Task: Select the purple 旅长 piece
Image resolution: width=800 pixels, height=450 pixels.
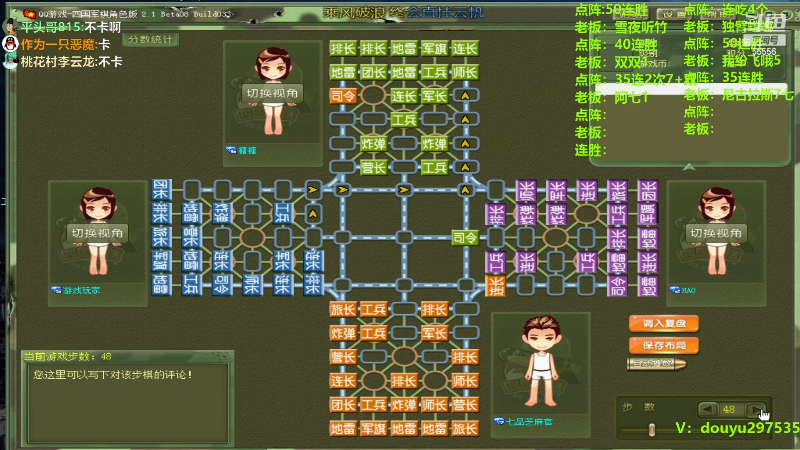Action: [617, 190]
